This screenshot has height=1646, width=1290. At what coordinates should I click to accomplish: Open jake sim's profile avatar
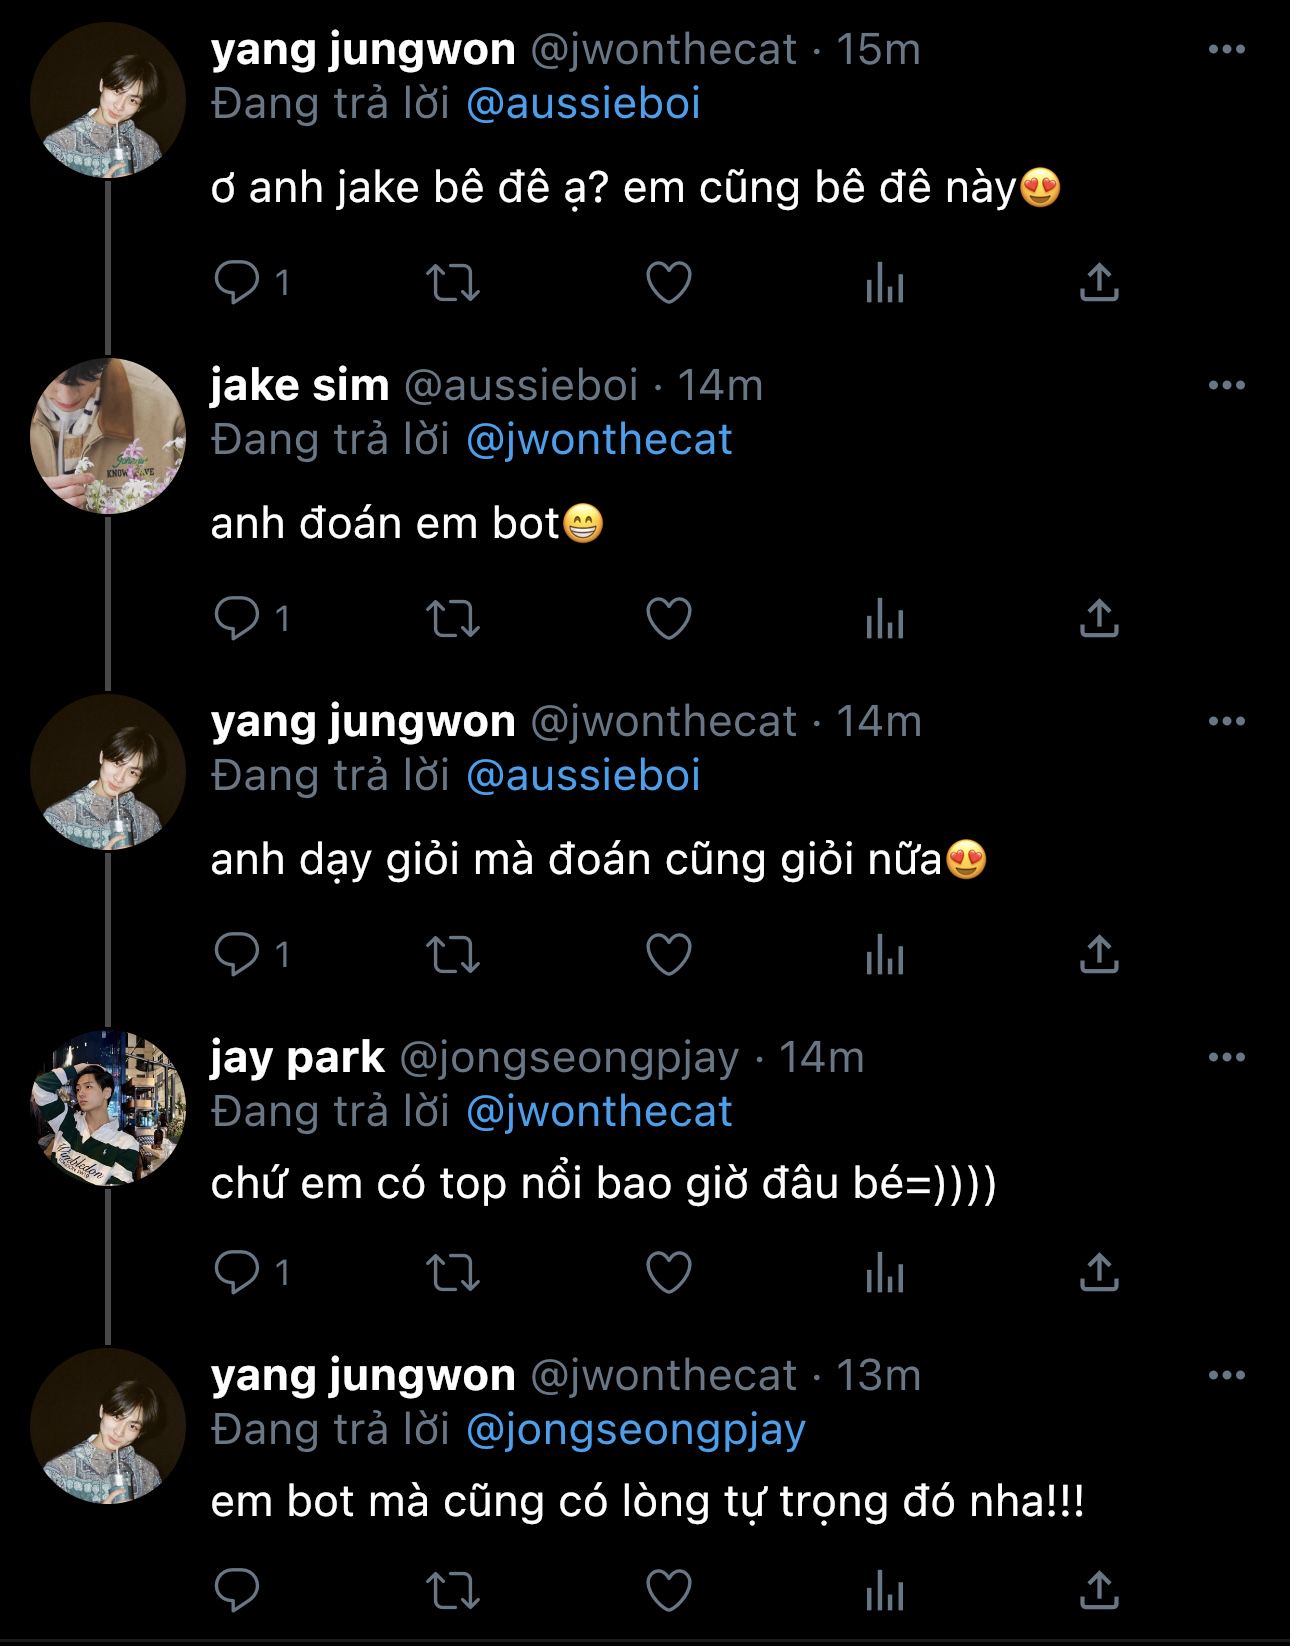[108, 436]
